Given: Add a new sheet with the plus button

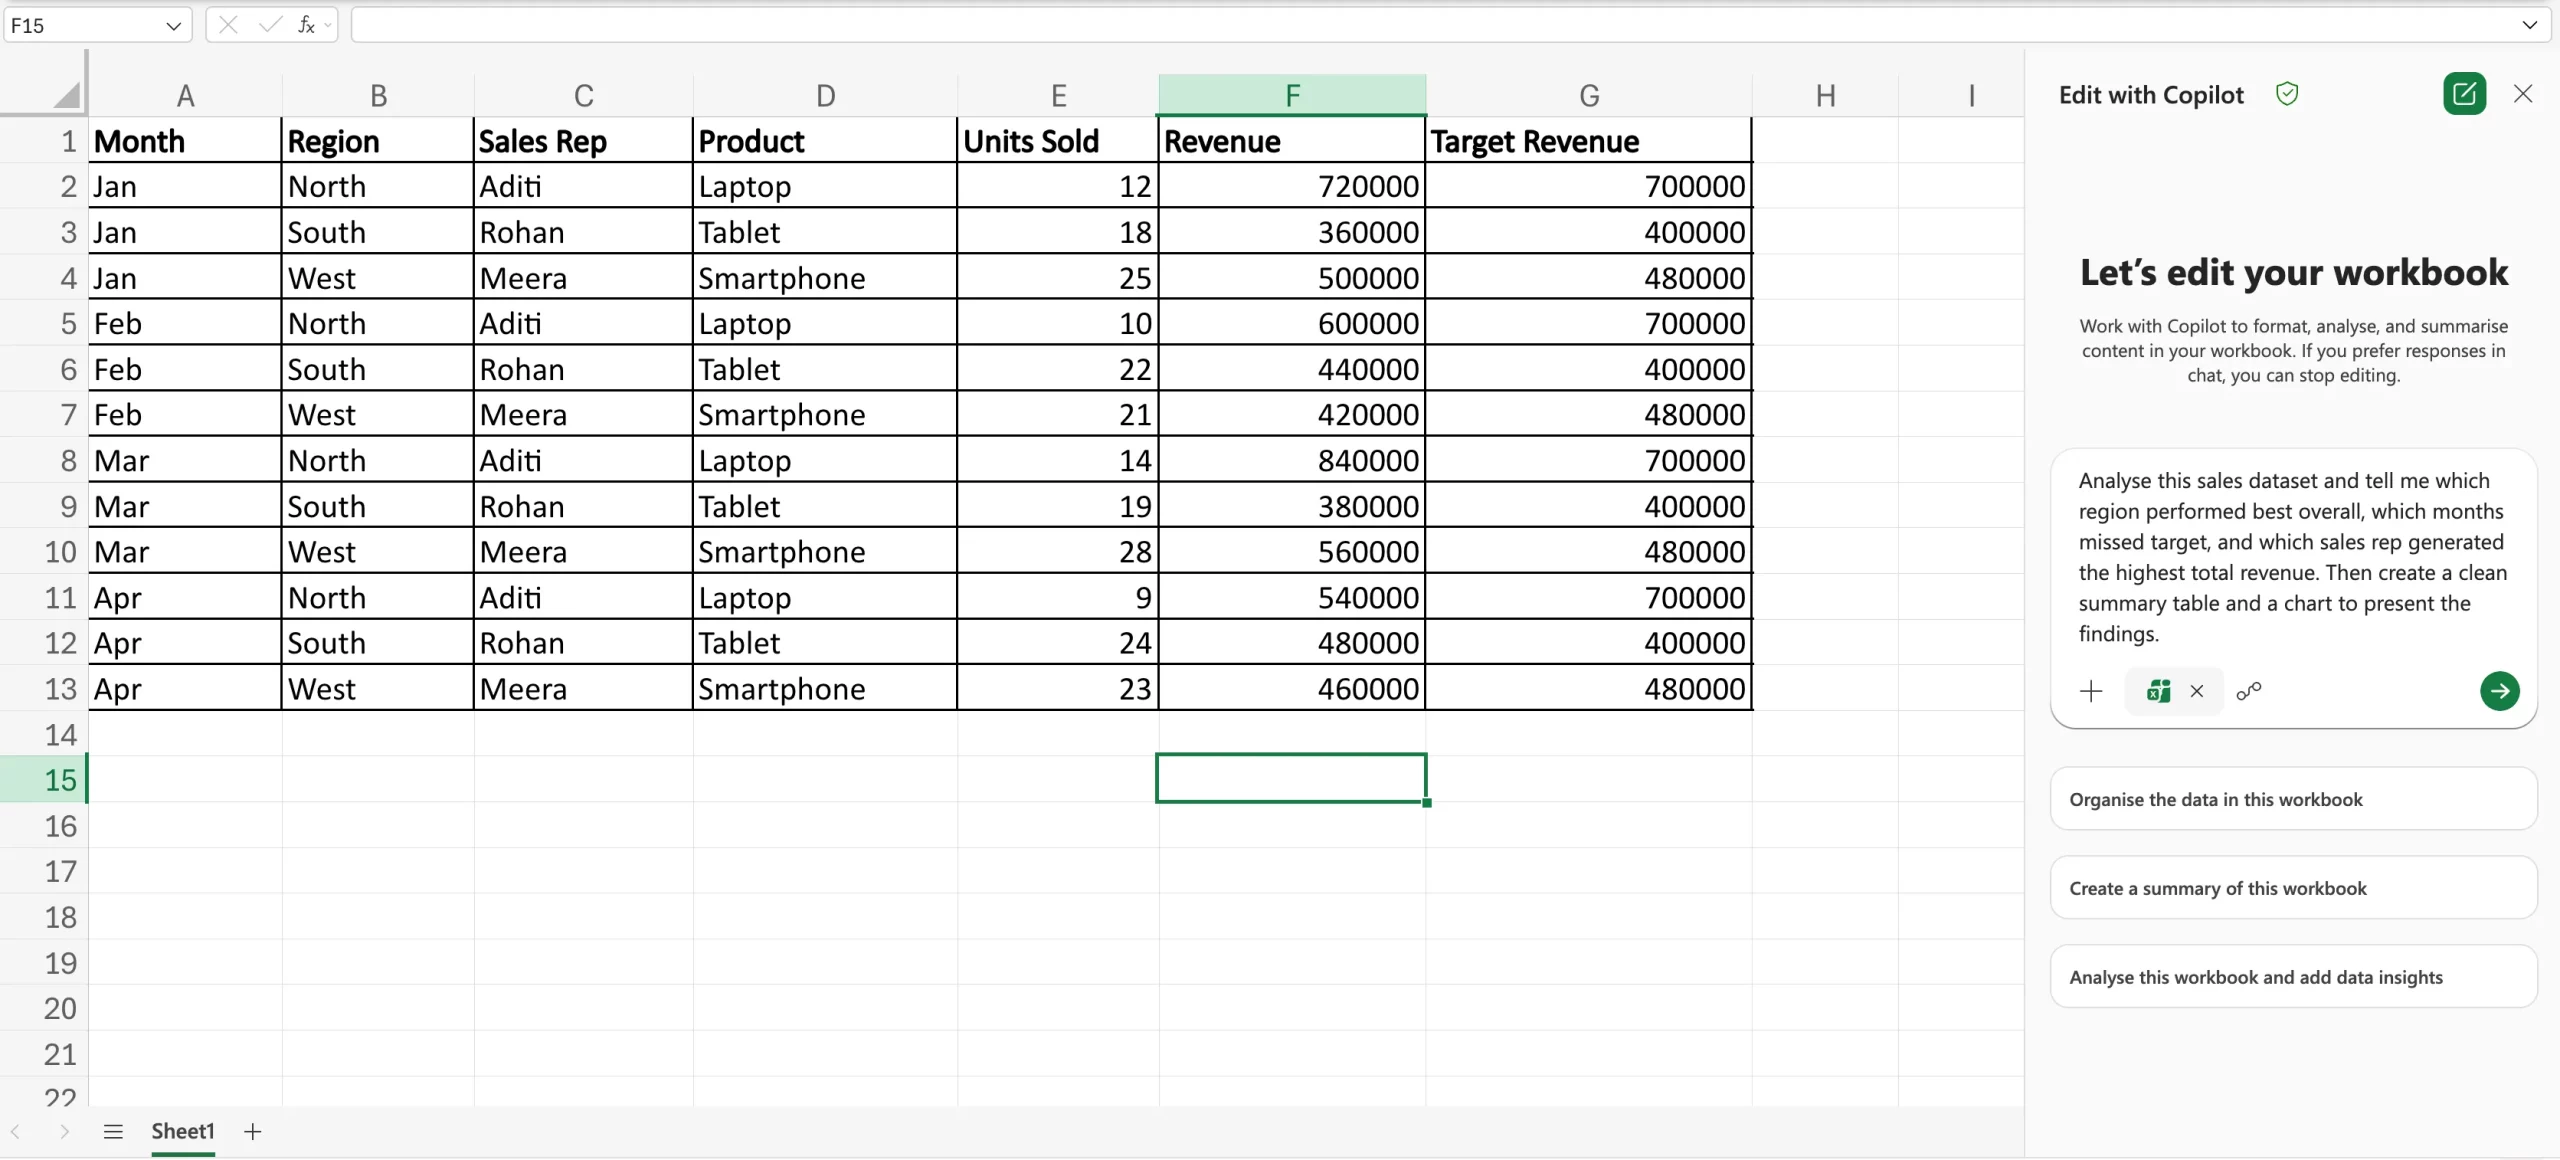Looking at the screenshot, I should click(252, 1131).
